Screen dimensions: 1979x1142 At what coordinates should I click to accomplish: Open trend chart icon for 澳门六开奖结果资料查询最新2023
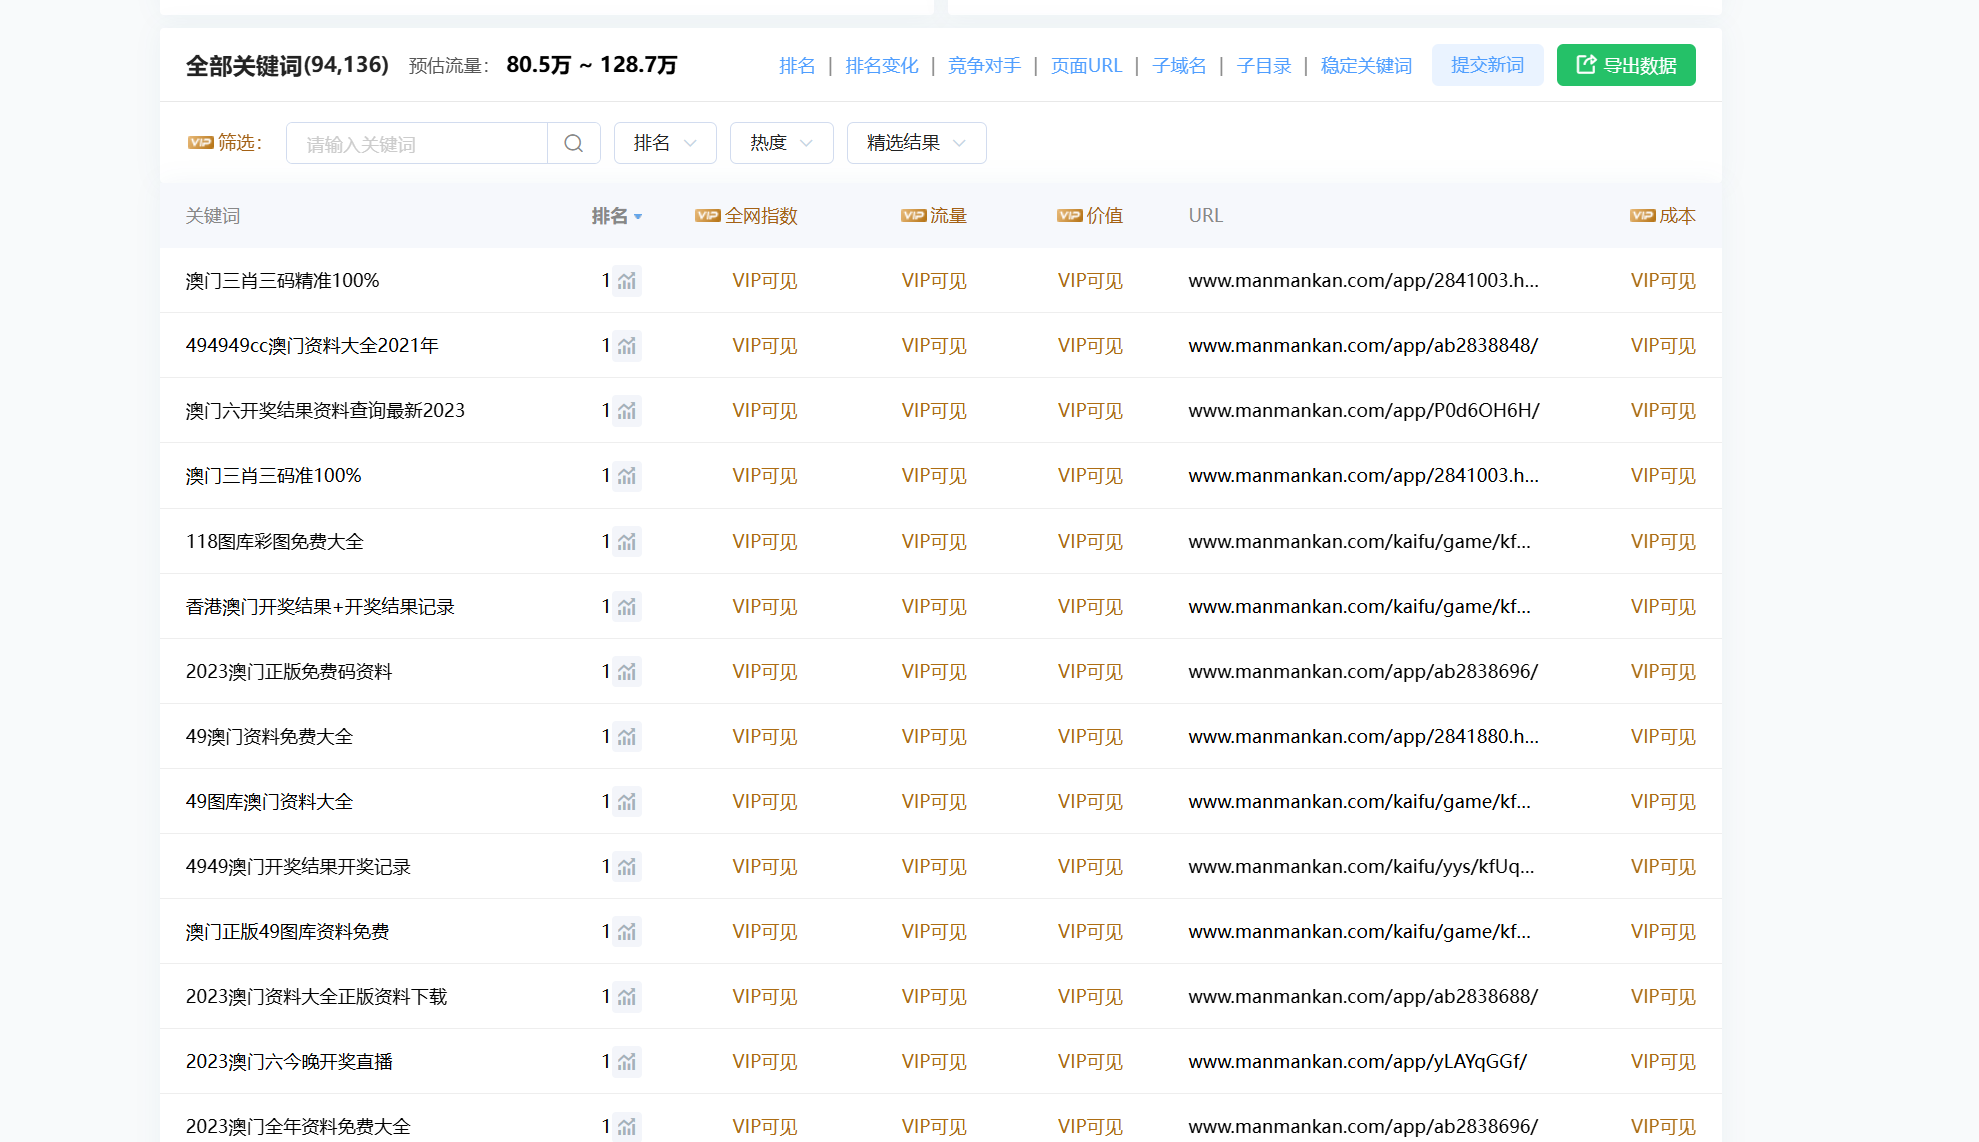[627, 411]
